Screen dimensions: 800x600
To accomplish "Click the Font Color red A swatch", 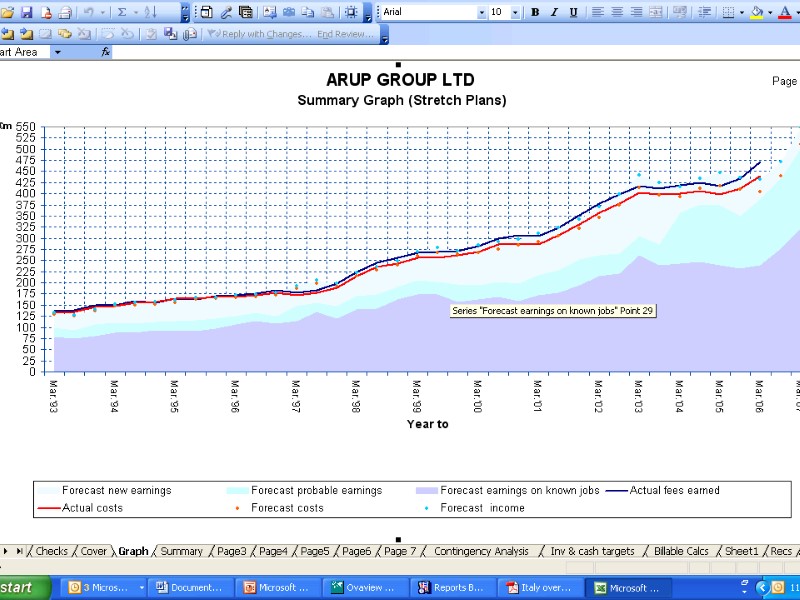I will (785, 12).
